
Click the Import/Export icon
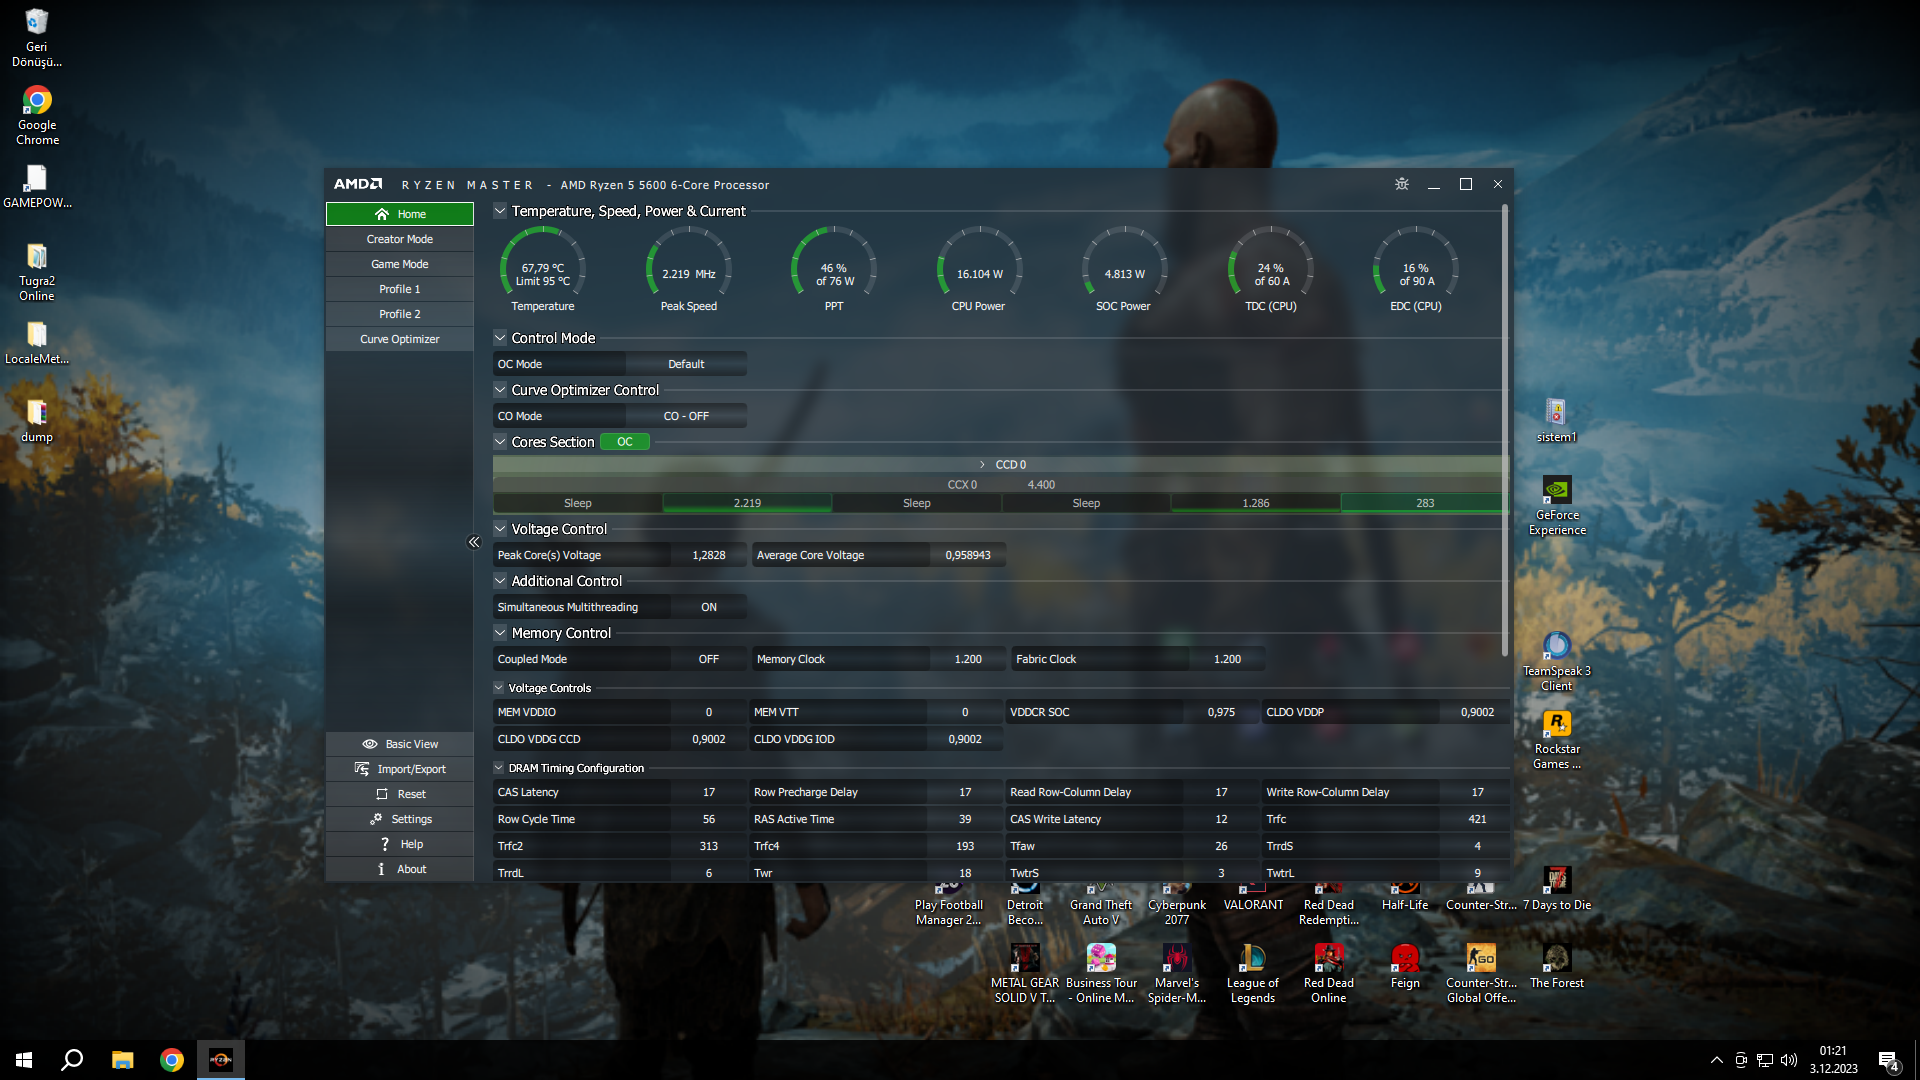pos(362,769)
